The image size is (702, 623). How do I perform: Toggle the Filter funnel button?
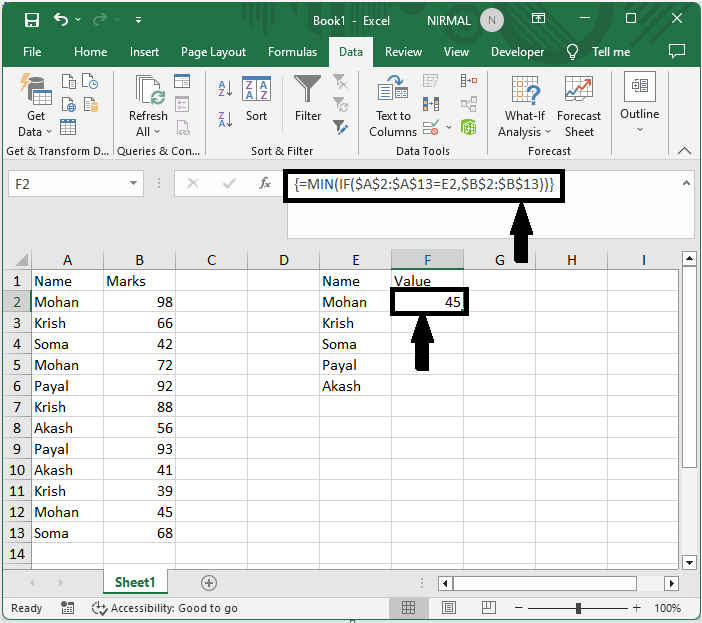pyautogui.click(x=308, y=98)
